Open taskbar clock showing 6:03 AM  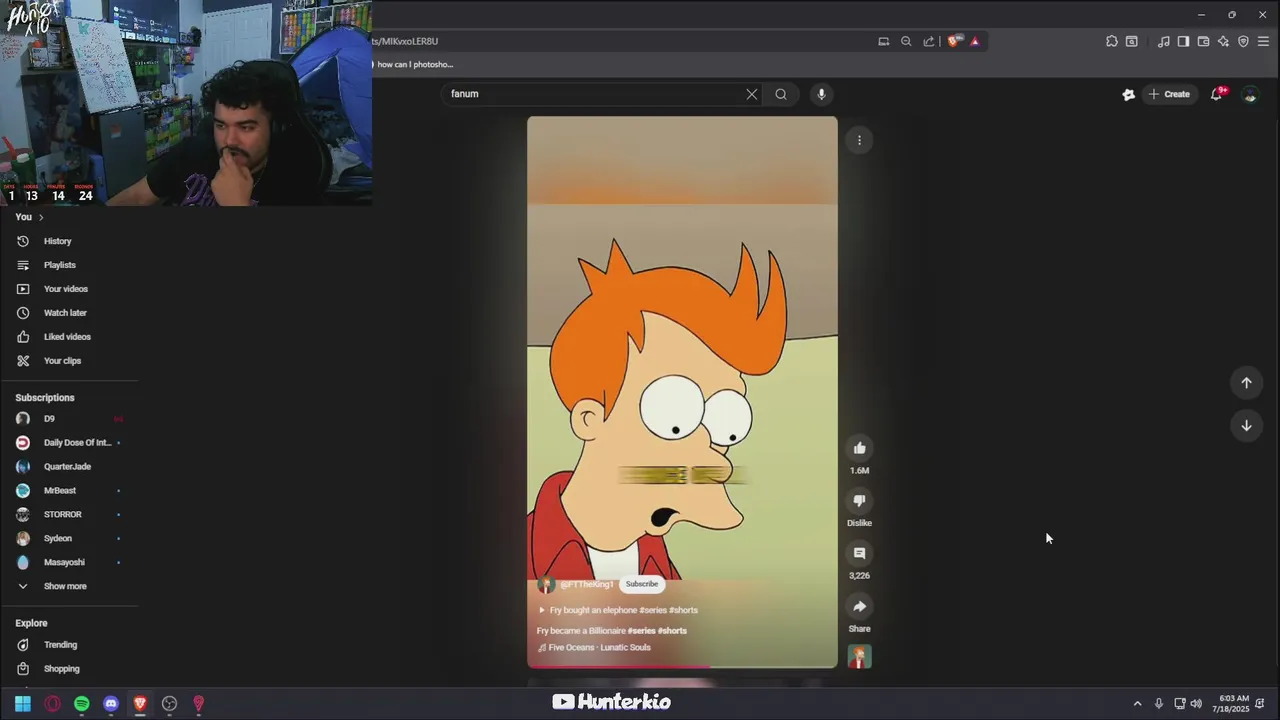(1233, 704)
